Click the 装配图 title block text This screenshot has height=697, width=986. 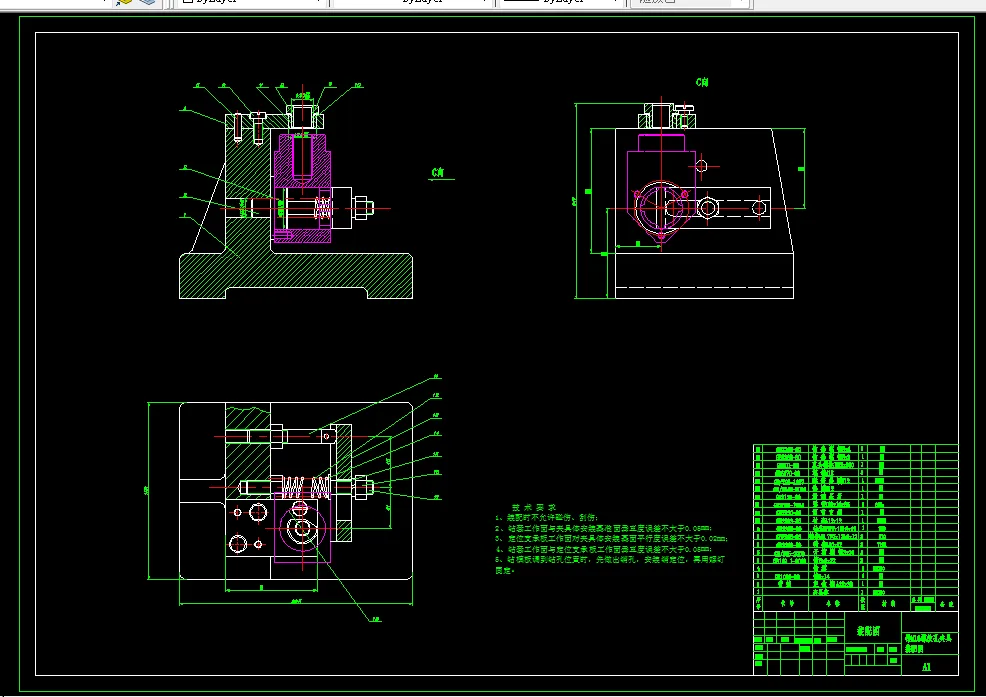point(868,630)
